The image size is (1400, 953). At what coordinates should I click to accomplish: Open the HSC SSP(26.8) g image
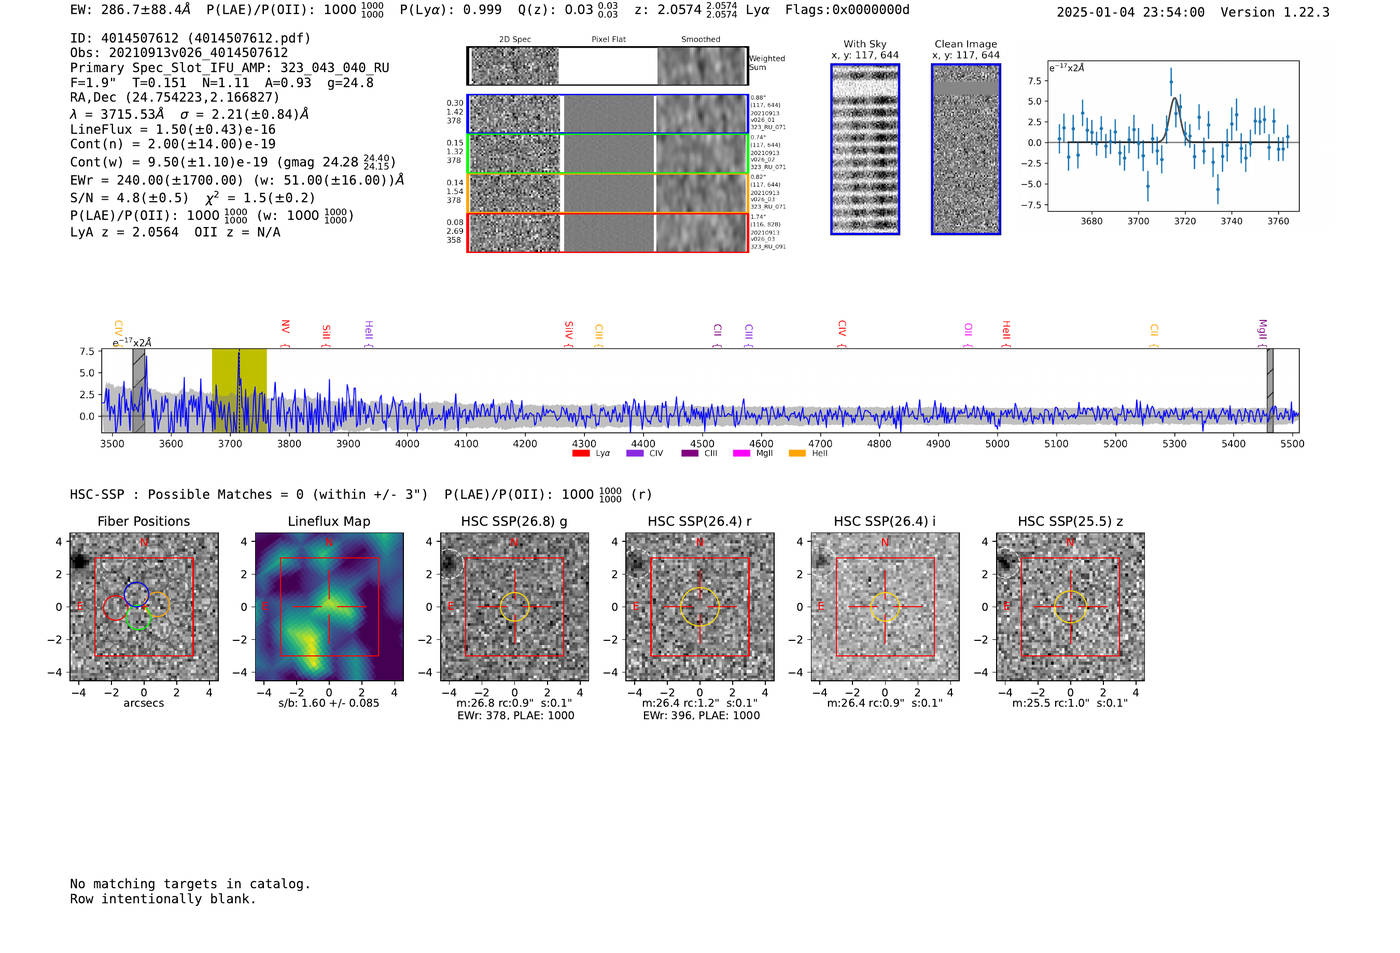[x=514, y=606]
